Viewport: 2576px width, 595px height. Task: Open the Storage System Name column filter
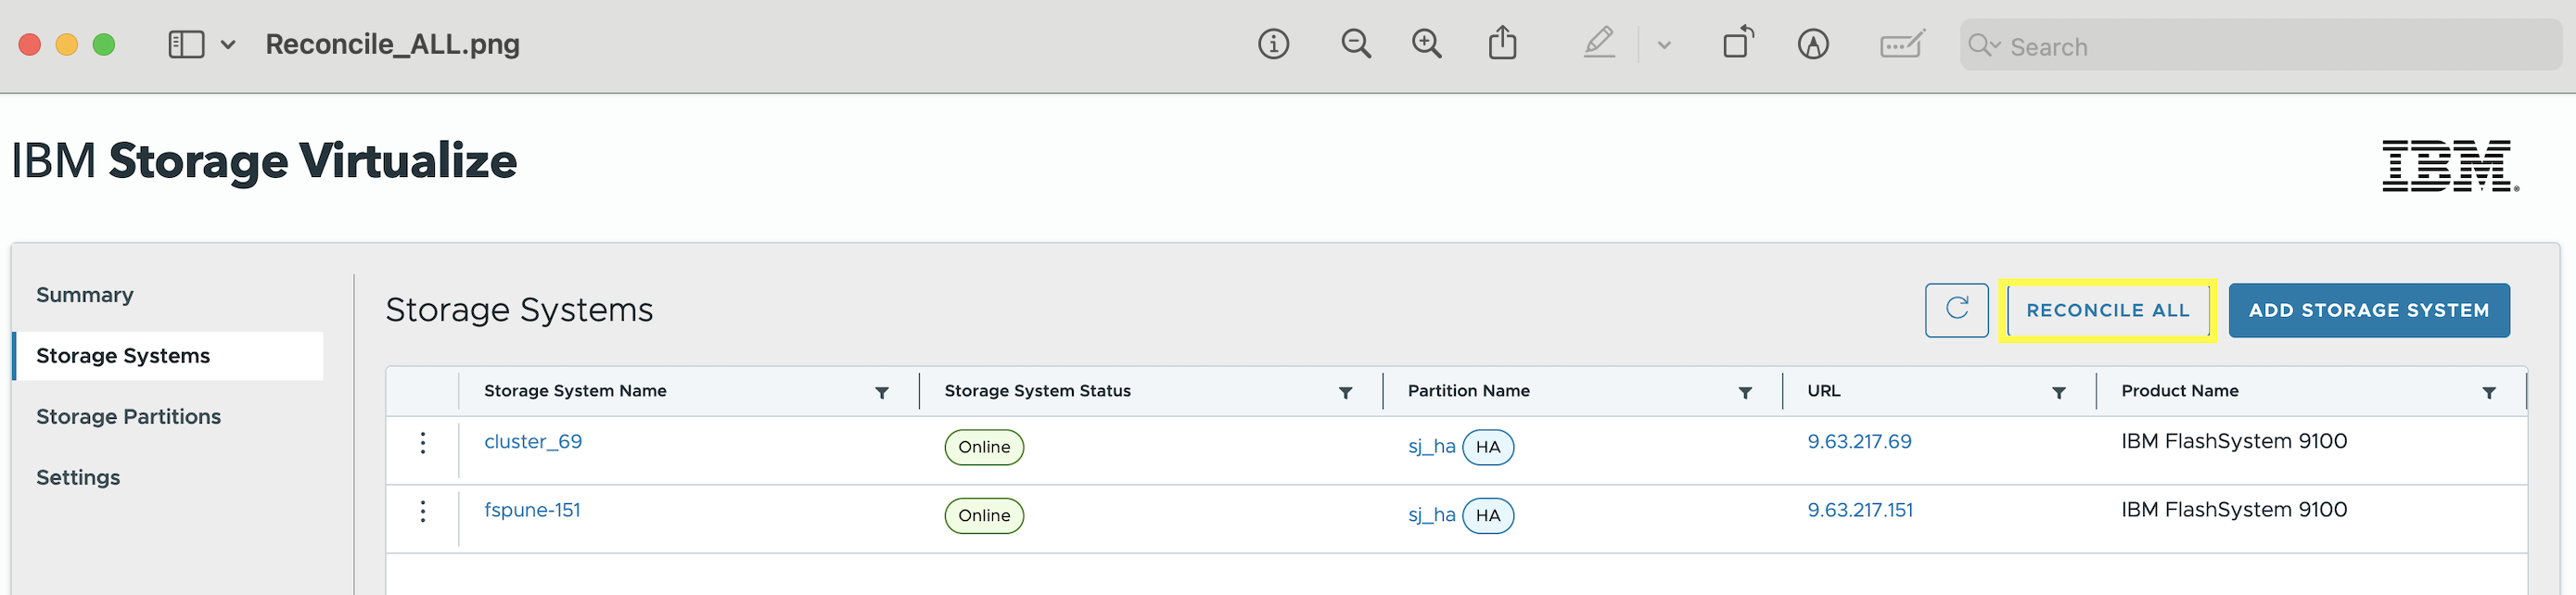tap(882, 393)
